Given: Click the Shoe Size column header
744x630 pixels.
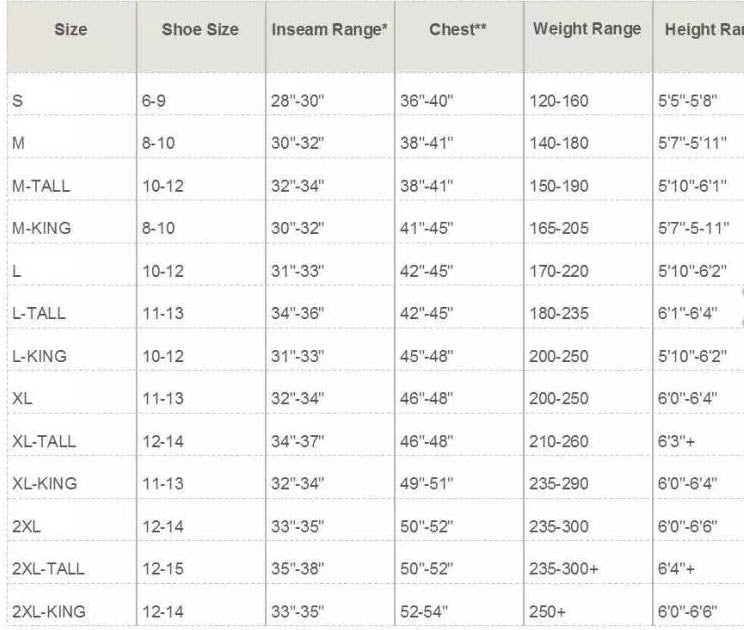Looking at the screenshot, I should (200, 29).
